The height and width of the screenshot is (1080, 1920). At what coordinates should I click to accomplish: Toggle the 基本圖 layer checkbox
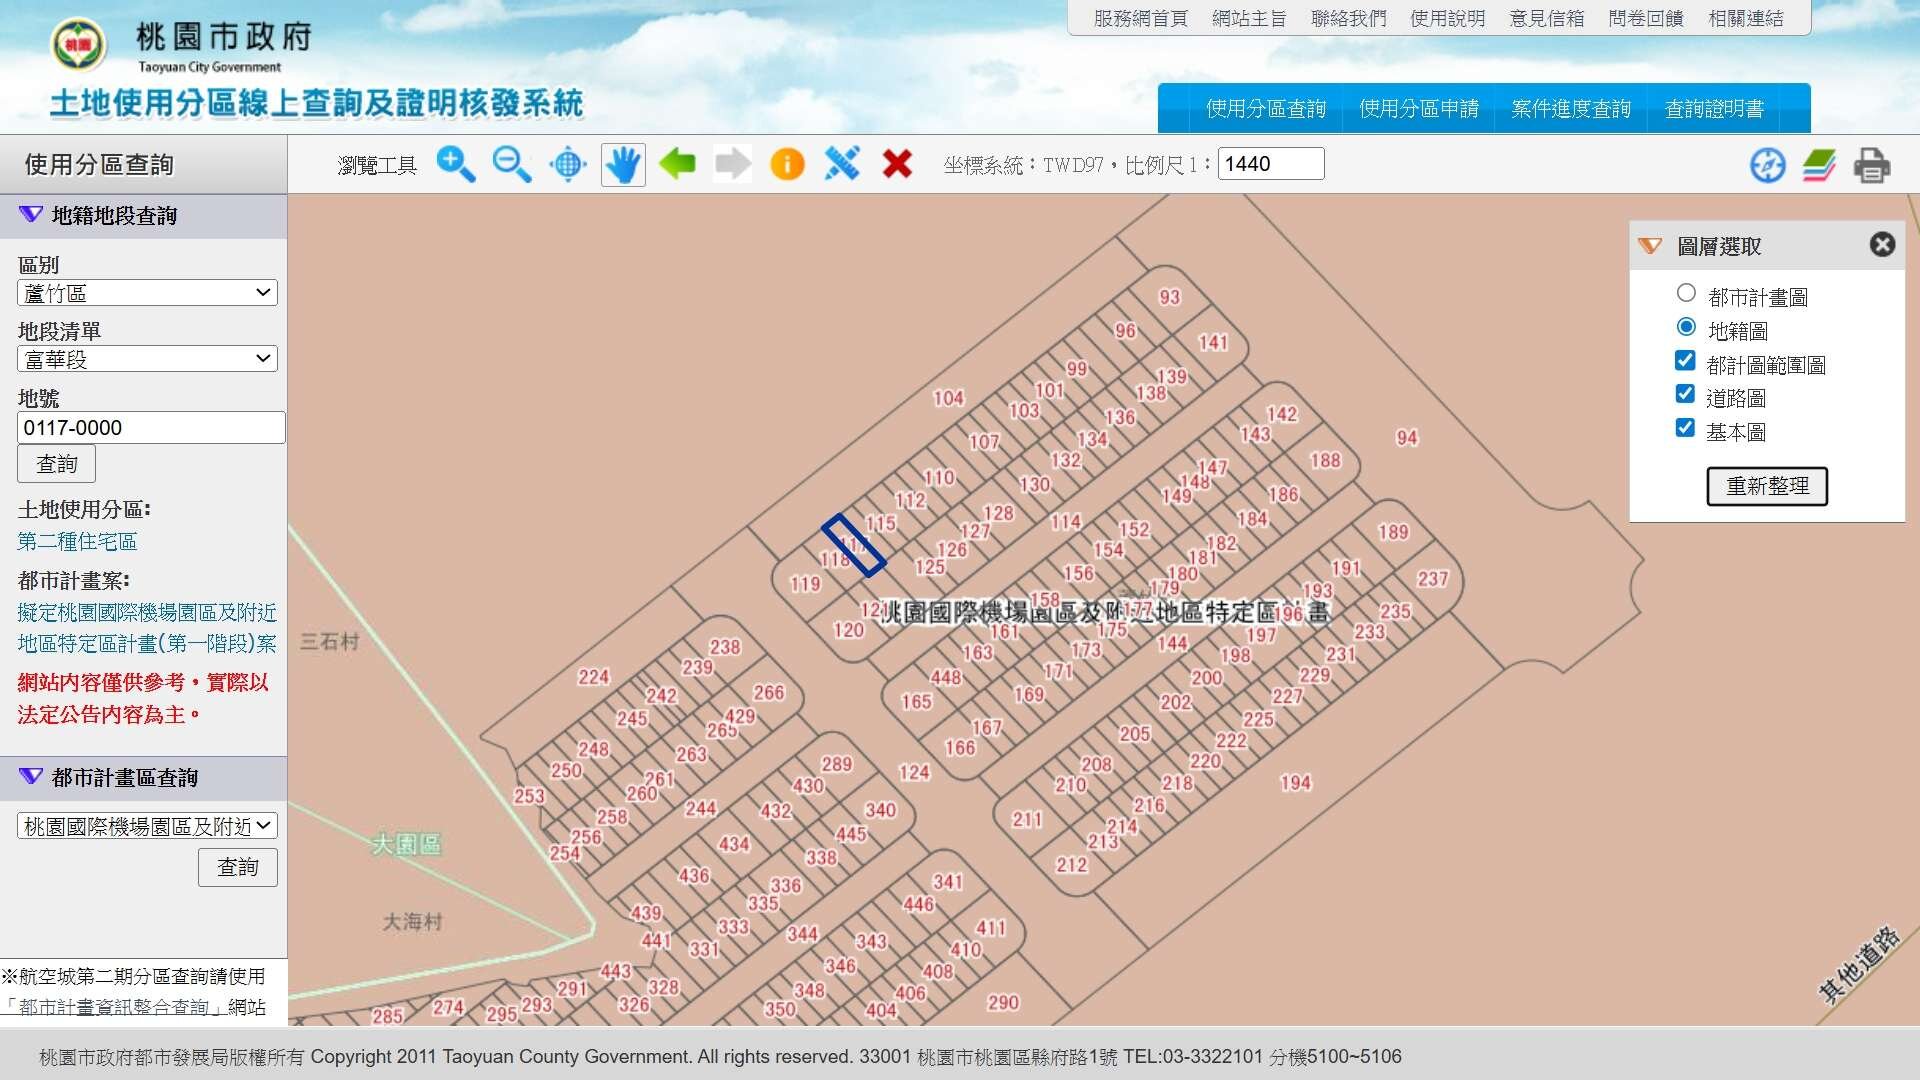(x=1685, y=428)
